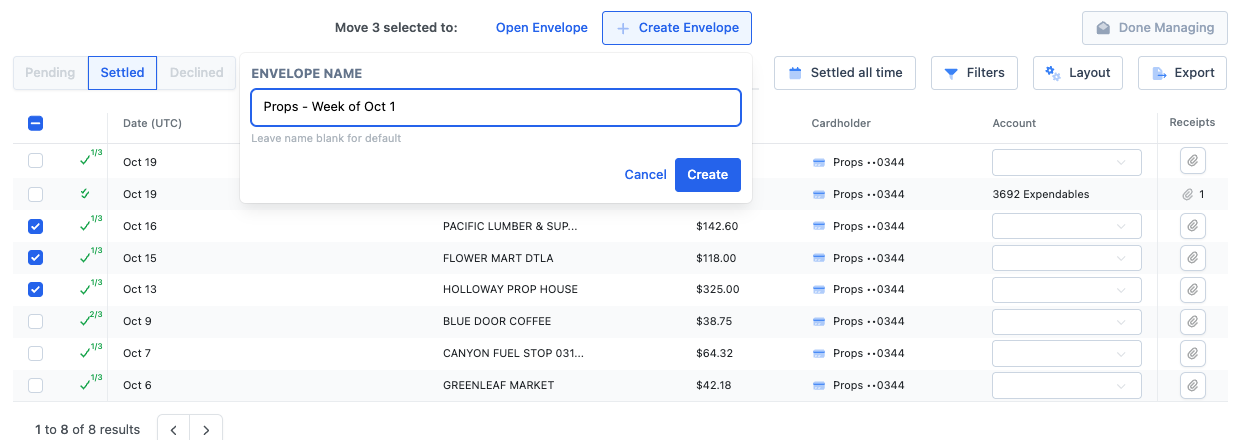Check the Blue Door Coffee row
1240x440 pixels.
point(35,322)
